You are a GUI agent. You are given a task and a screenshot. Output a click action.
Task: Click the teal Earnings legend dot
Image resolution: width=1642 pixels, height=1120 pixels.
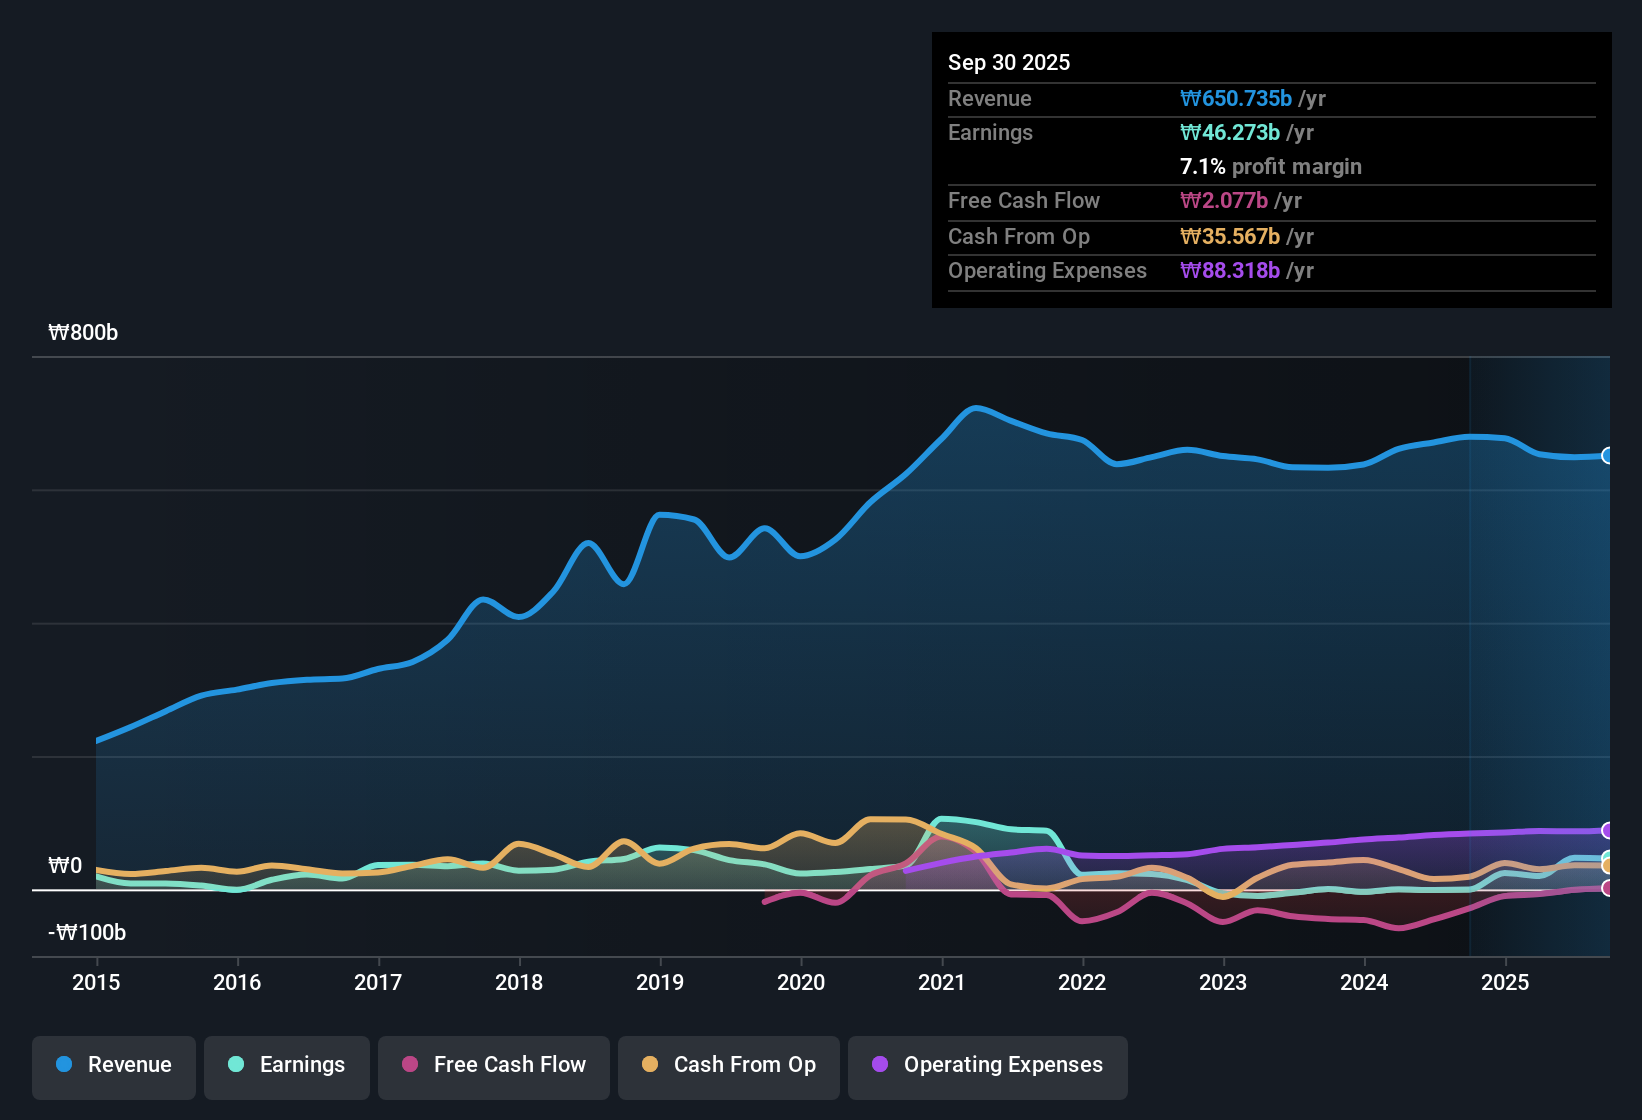click(x=236, y=1065)
